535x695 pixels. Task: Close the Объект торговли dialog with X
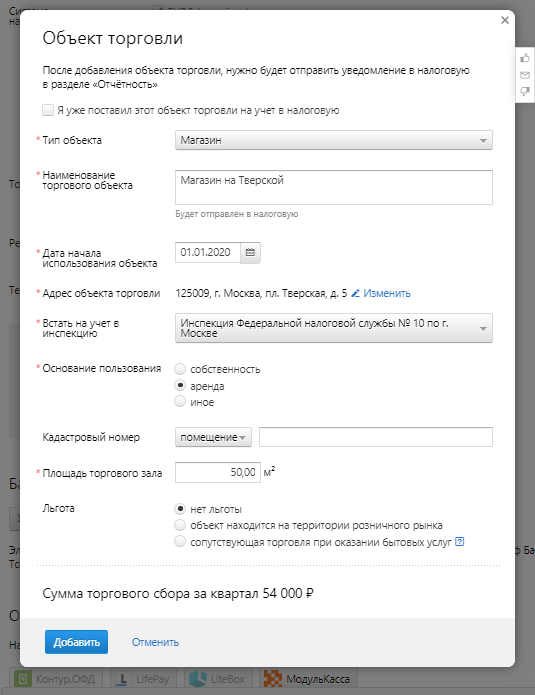(505, 20)
